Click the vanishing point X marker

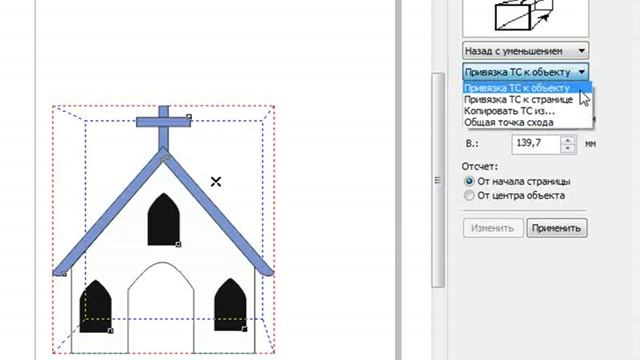[x=216, y=182]
